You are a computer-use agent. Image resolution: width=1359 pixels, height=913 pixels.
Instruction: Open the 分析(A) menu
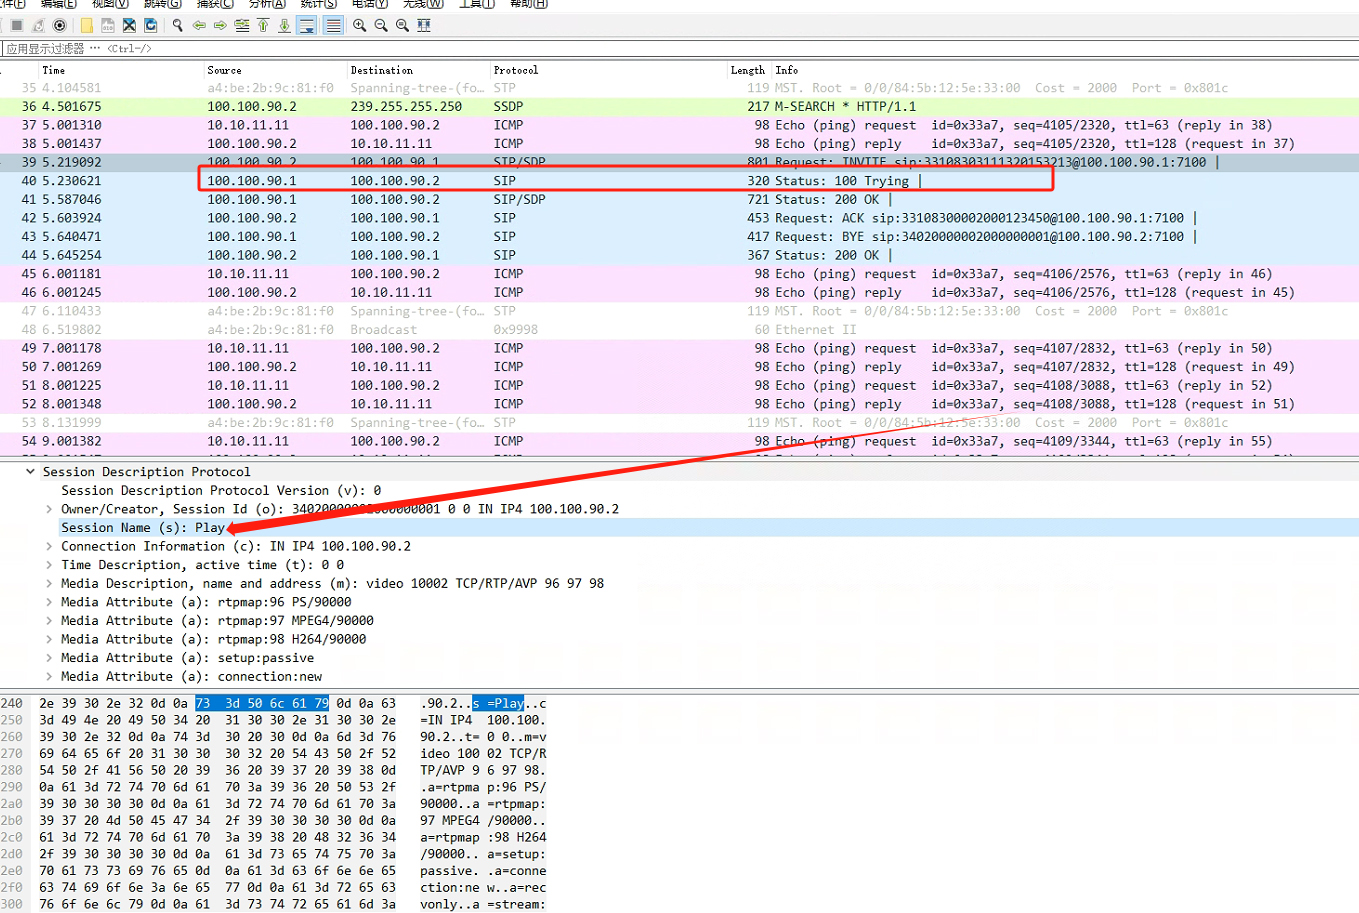pos(267,4)
